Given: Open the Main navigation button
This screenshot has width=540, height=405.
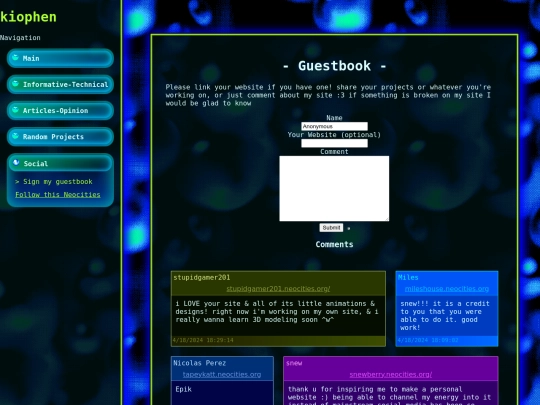Looking at the screenshot, I should [x=60, y=58].
